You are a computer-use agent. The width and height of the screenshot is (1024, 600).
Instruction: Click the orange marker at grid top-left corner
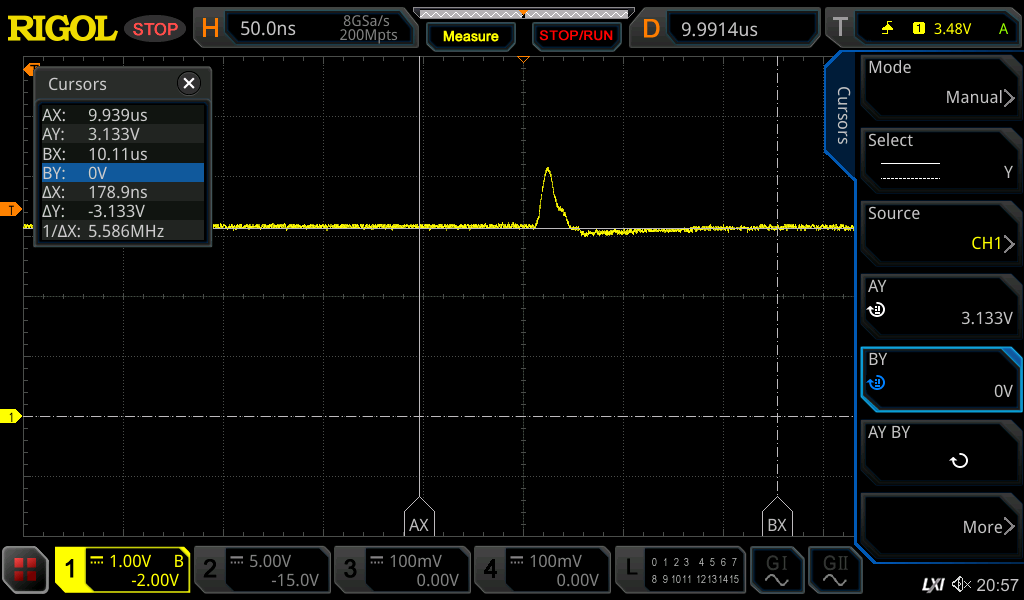click(x=31, y=68)
